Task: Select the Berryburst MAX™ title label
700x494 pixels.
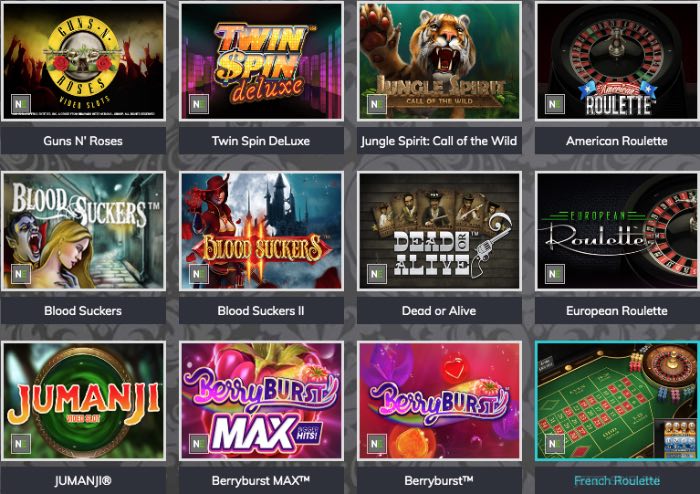Action: click(x=261, y=481)
